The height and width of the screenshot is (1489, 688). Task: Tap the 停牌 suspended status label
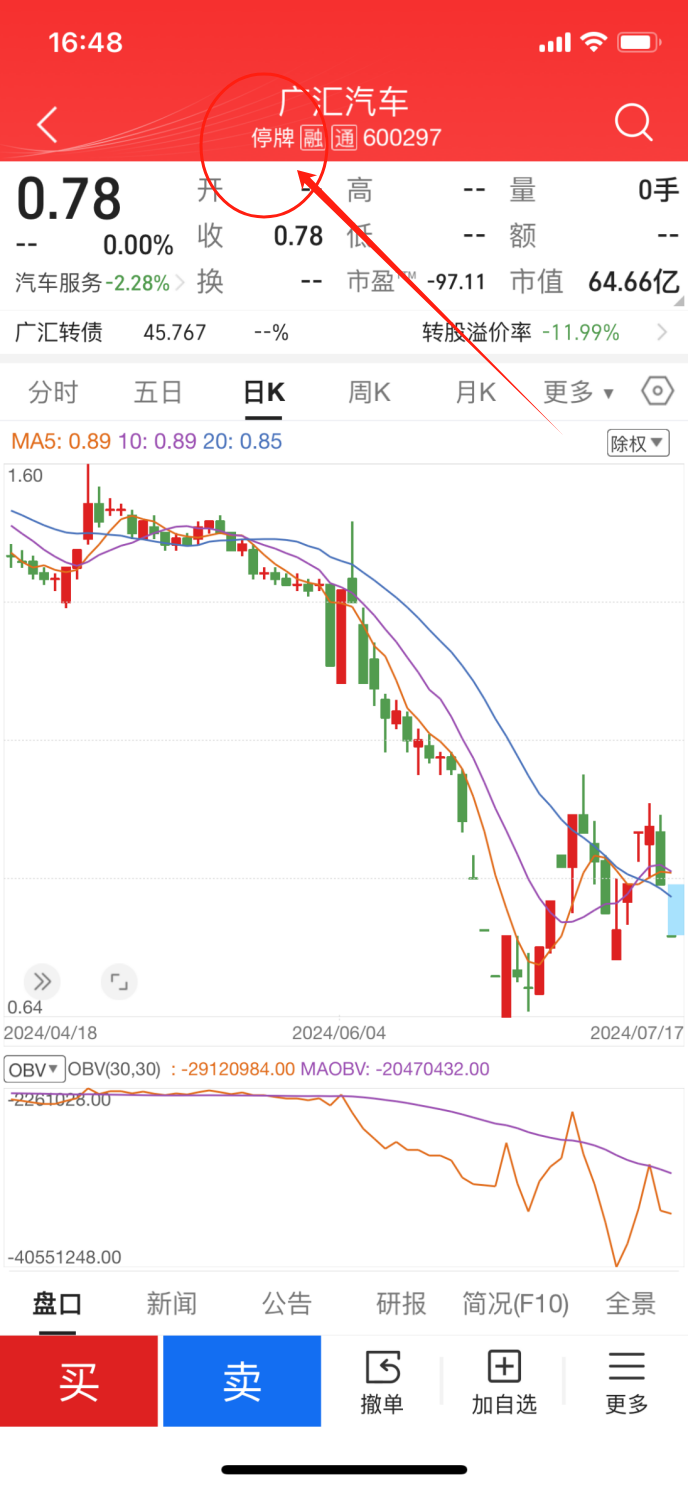coord(273,138)
